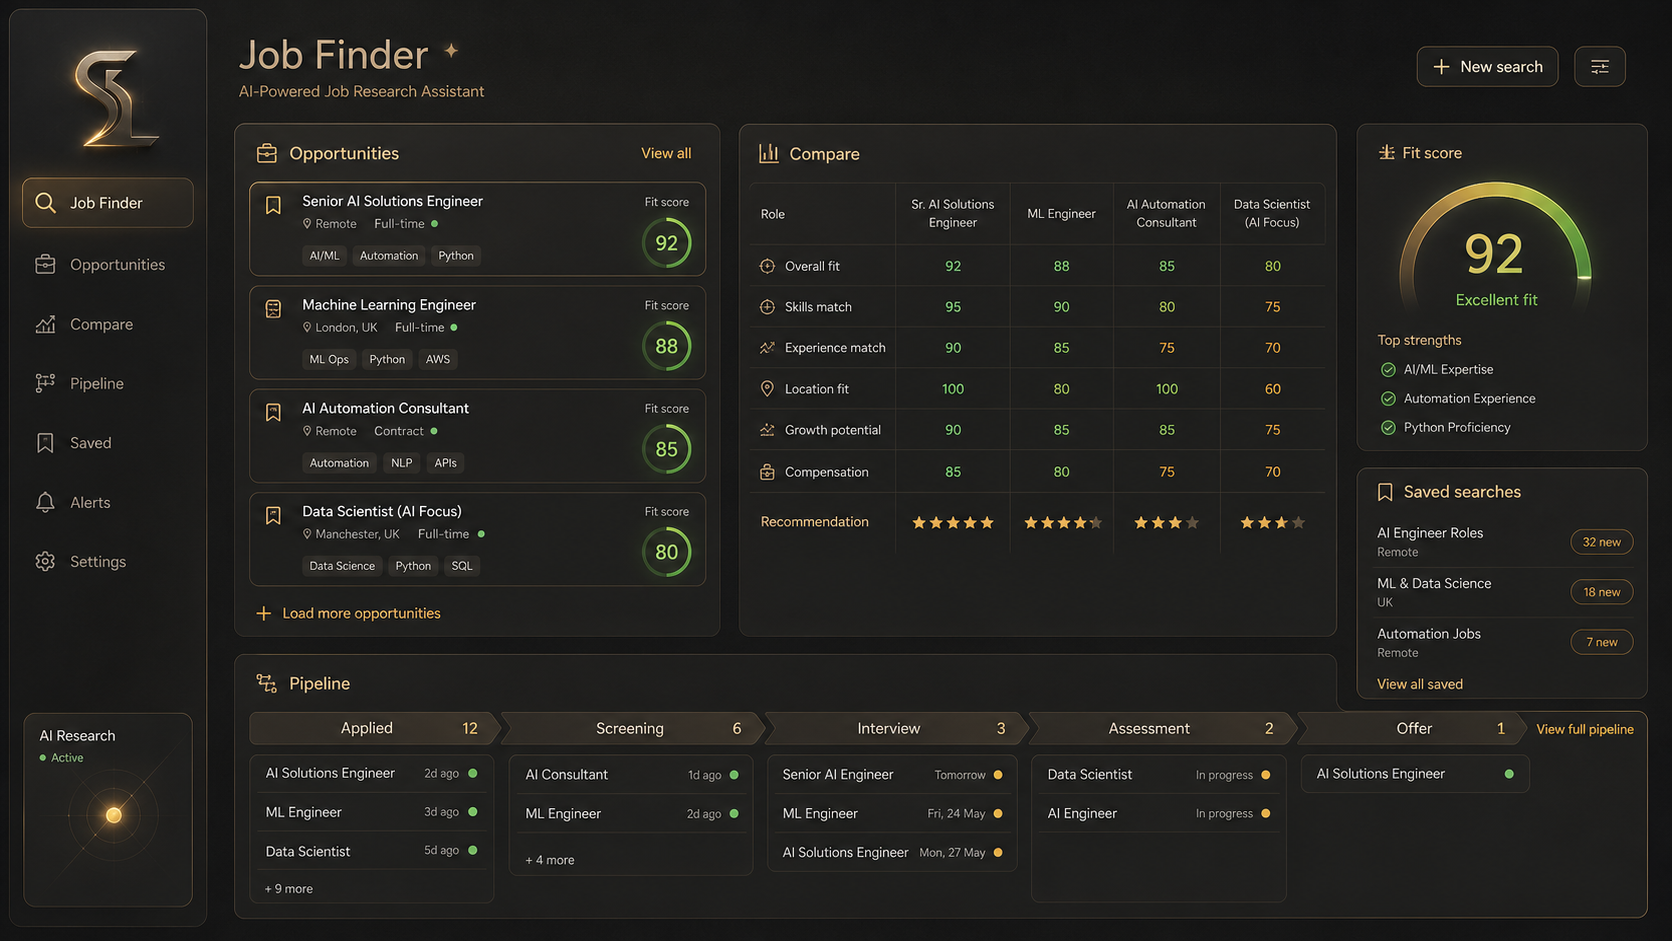Open AI Consultant screening entry
The image size is (1672, 941).
[632, 775]
